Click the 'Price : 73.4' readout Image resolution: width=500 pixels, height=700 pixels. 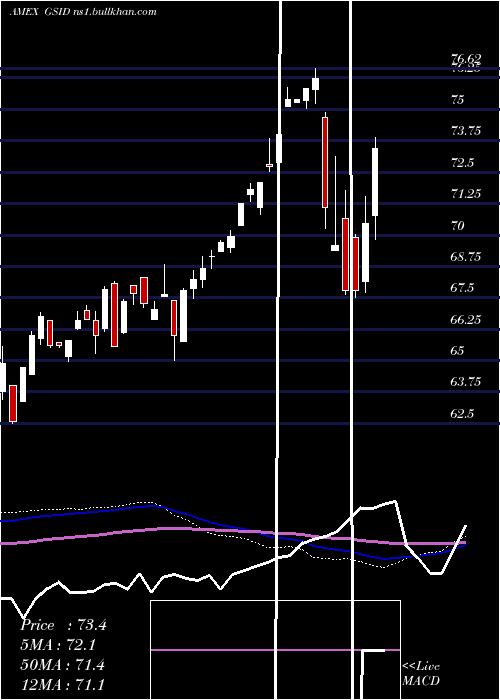click(x=63, y=625)
